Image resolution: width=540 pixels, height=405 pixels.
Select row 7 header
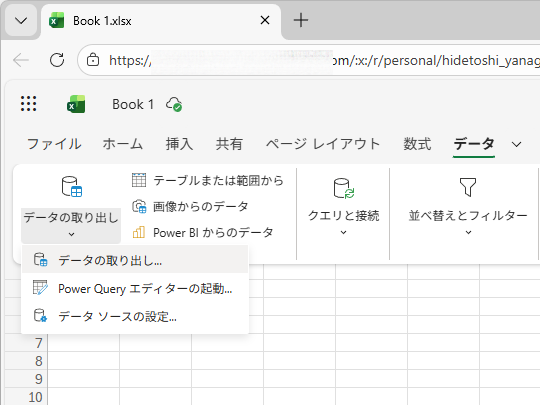click(27, 343)
